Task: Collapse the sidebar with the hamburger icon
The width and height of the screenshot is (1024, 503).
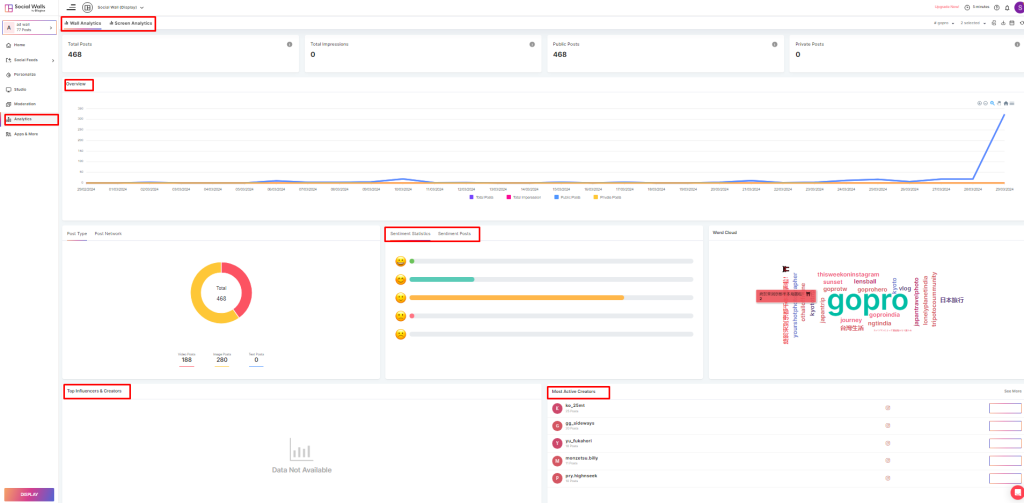Action: [71, 7]
